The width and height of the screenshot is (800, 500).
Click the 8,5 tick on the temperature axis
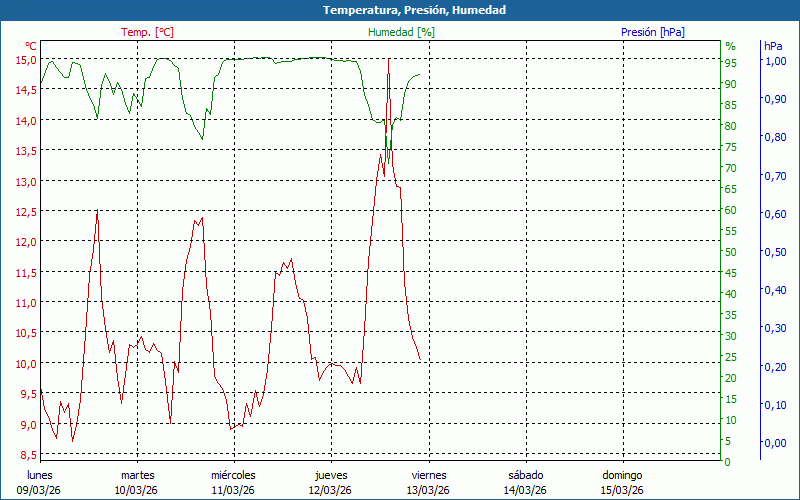point(27,455)
